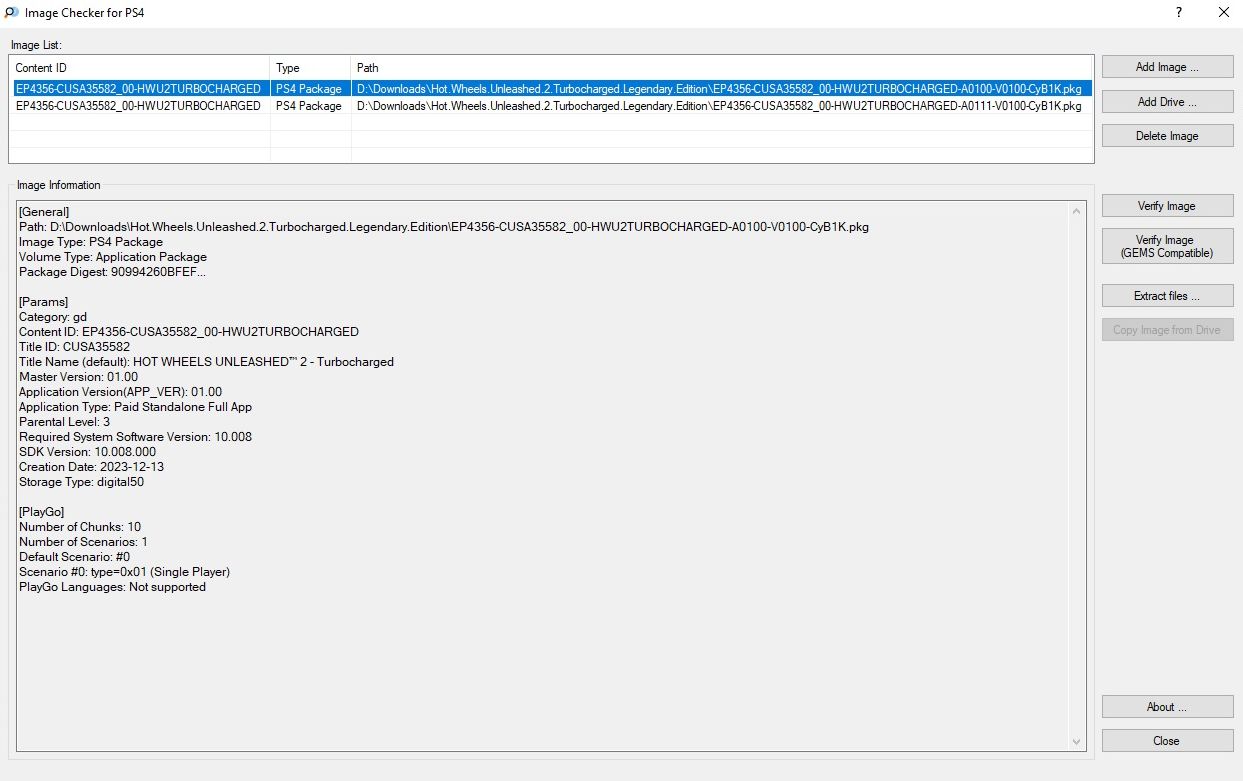Click the question mark help icon
The image size is (1243, 781).
tap(1179, 13)
